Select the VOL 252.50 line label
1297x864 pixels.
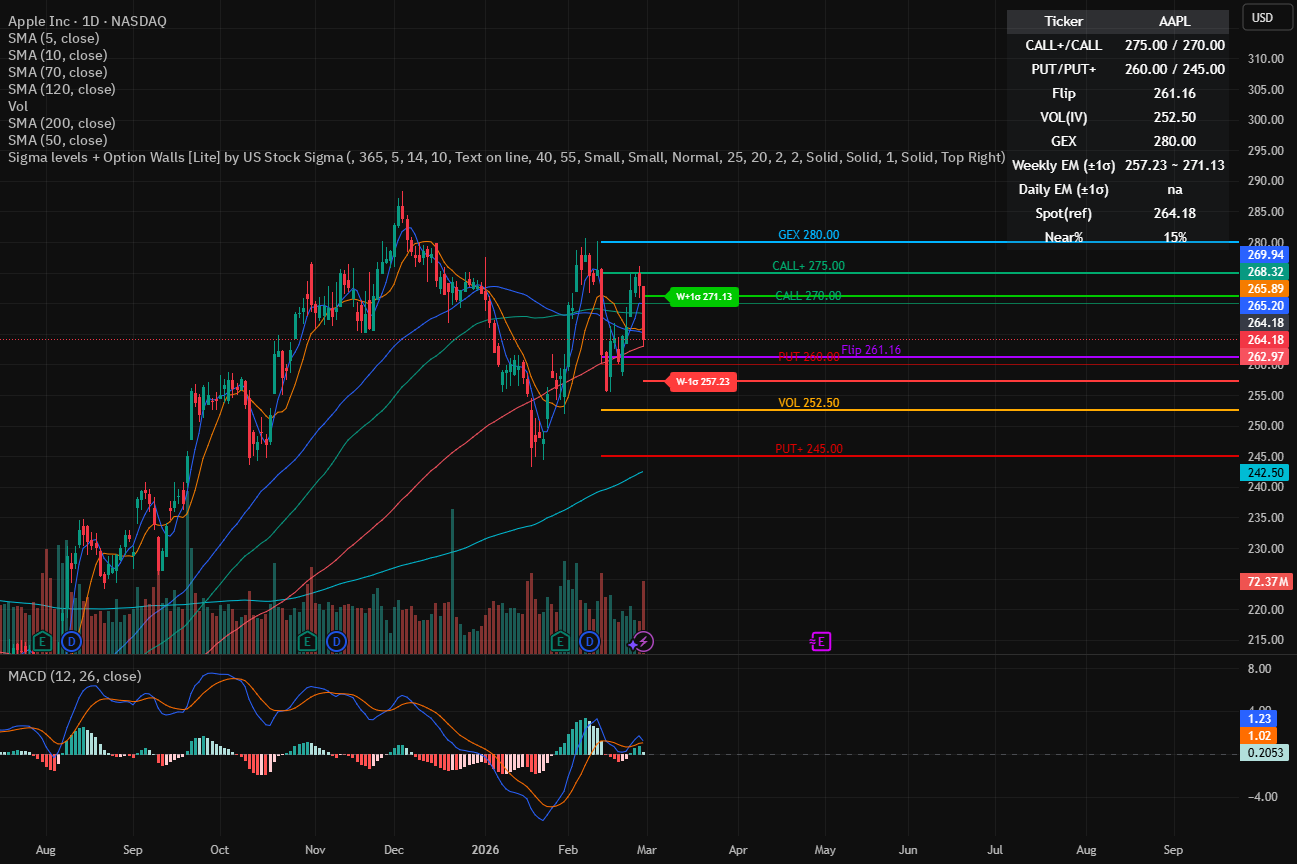click(809, 403)
